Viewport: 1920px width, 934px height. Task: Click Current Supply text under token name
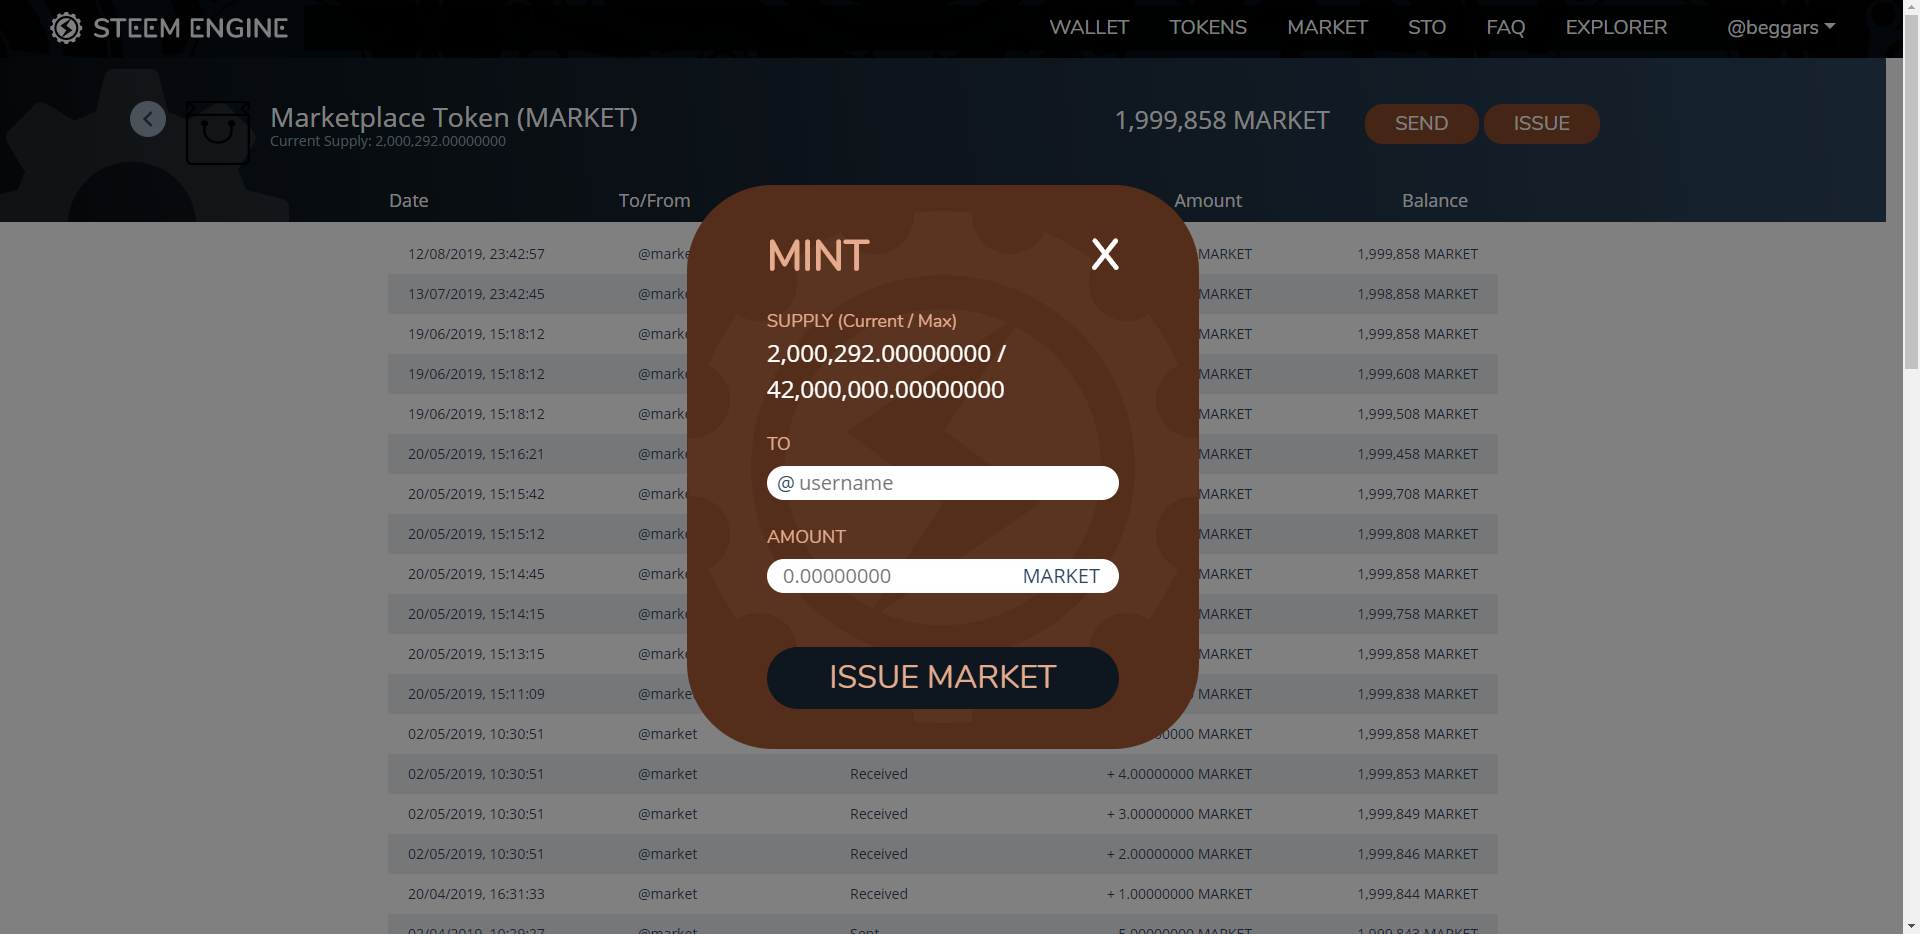tap(388, 141)
